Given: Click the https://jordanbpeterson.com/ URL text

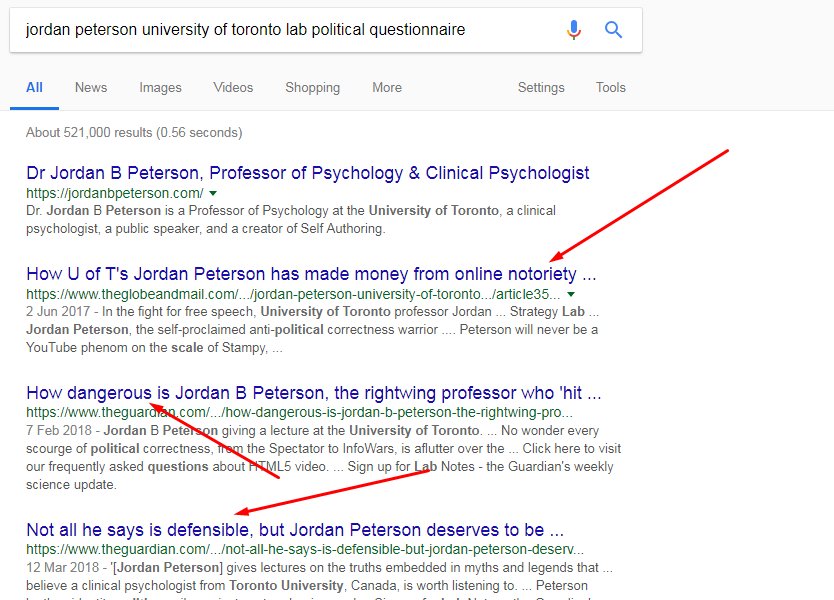Looking at the screenshot, I should (x=114, y=193).
